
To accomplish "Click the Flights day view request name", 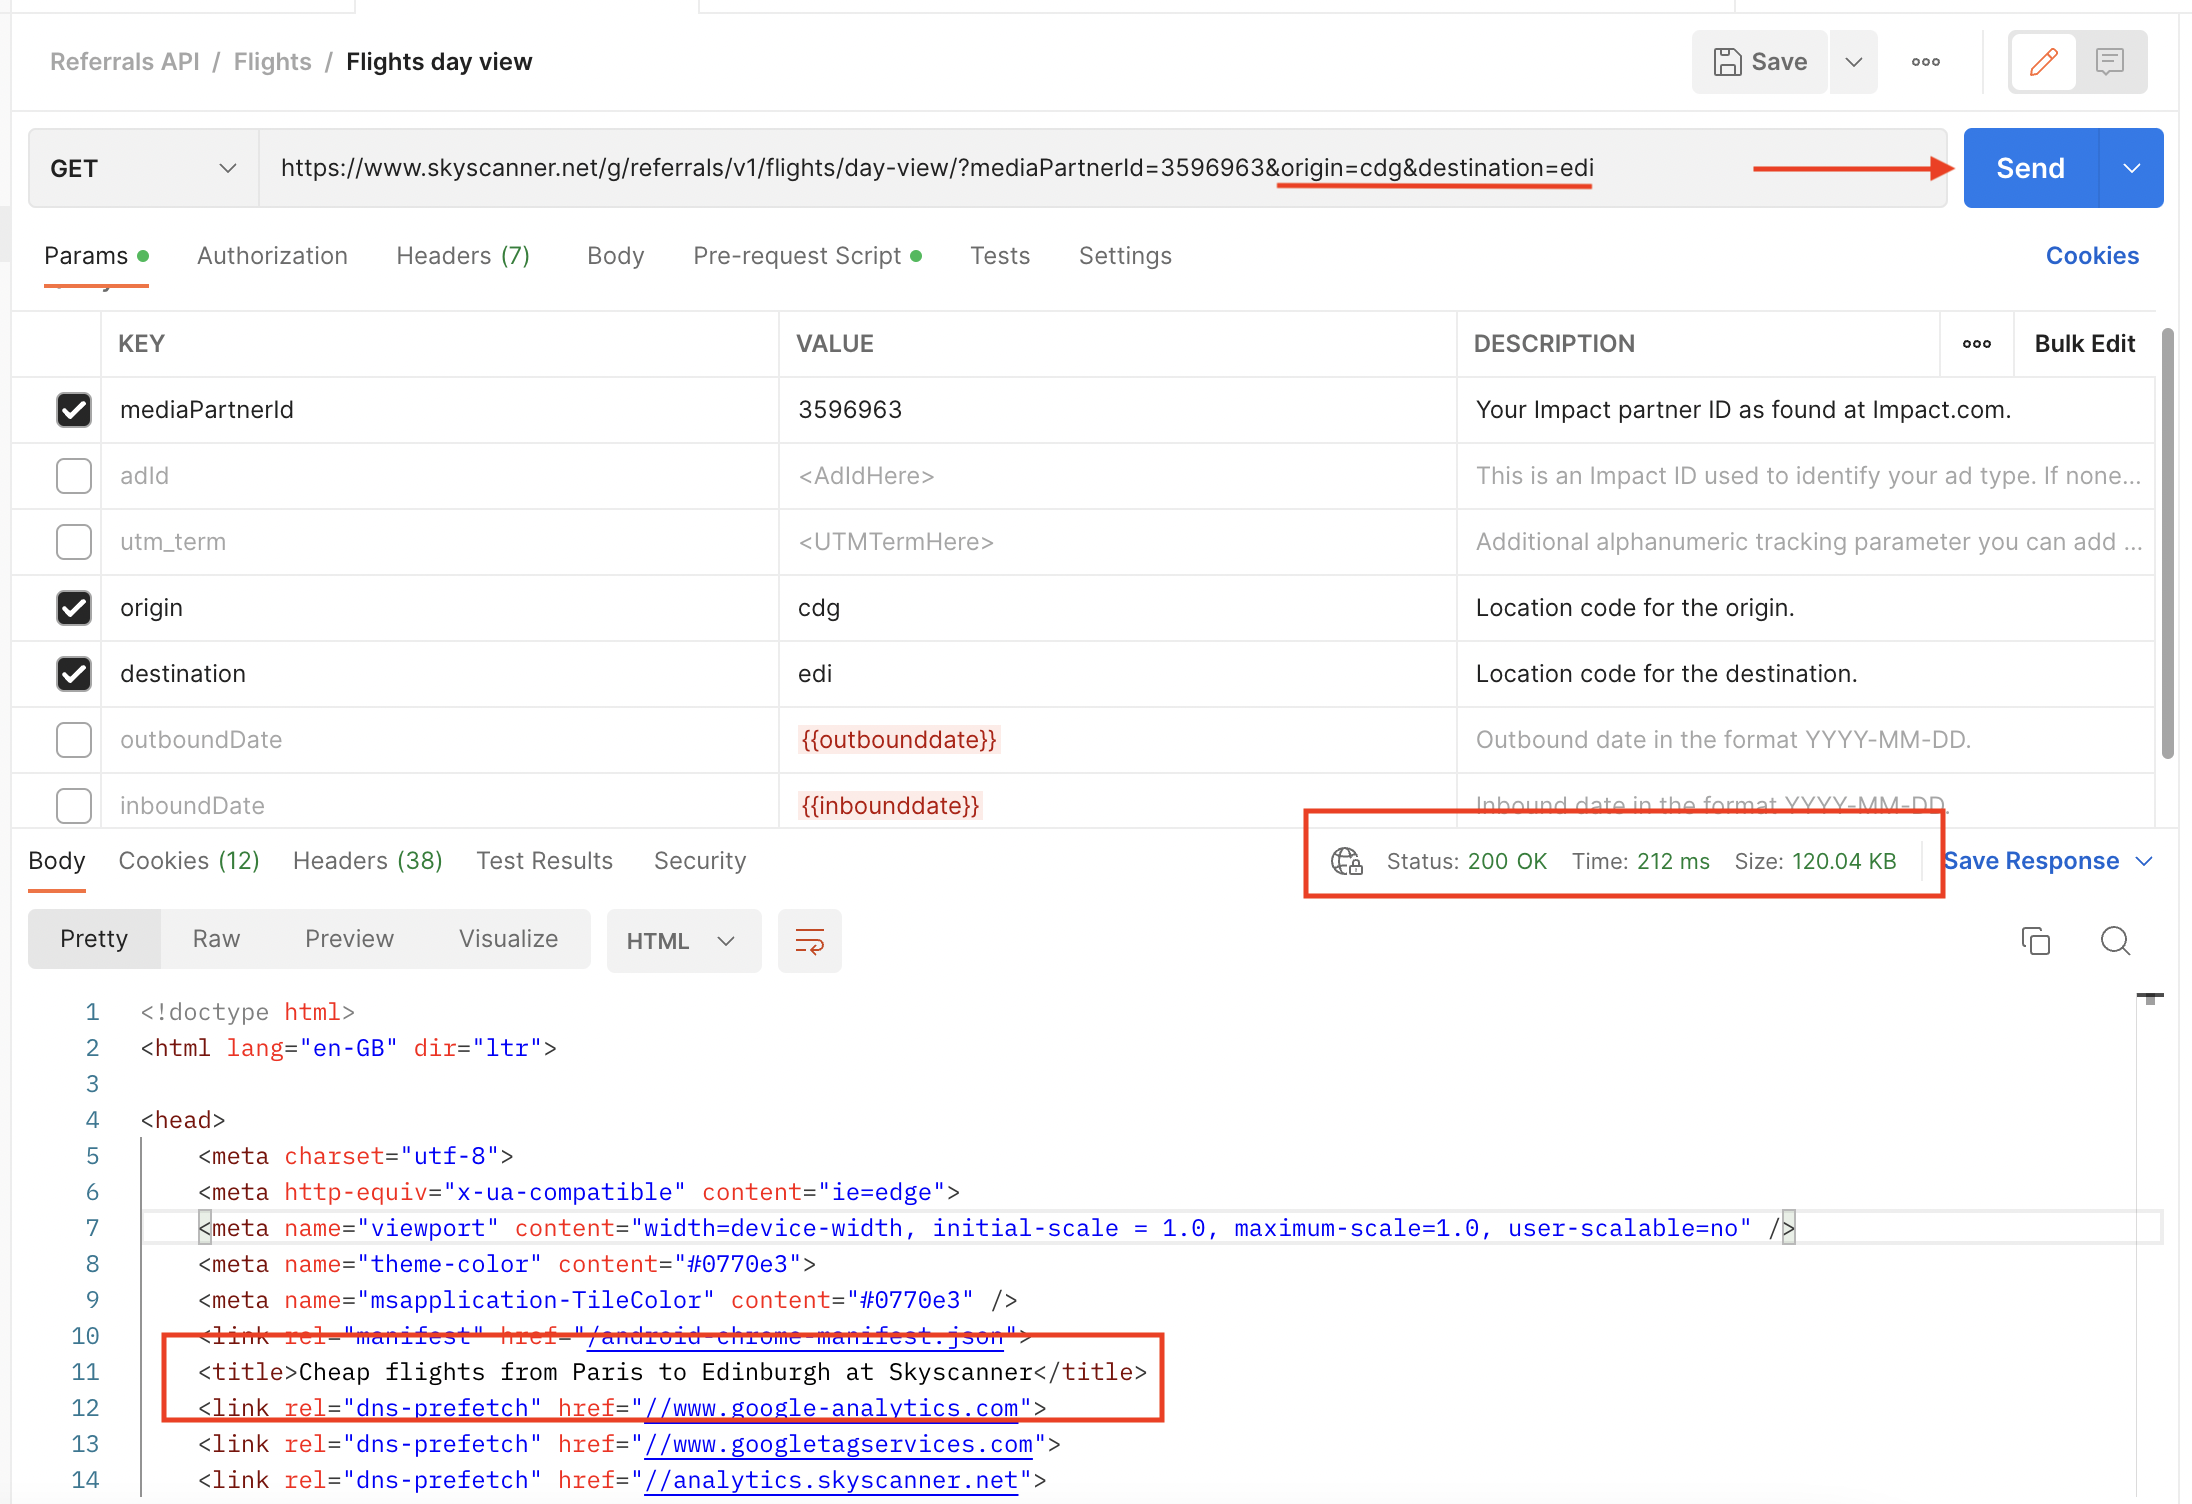I will (439, 62).
